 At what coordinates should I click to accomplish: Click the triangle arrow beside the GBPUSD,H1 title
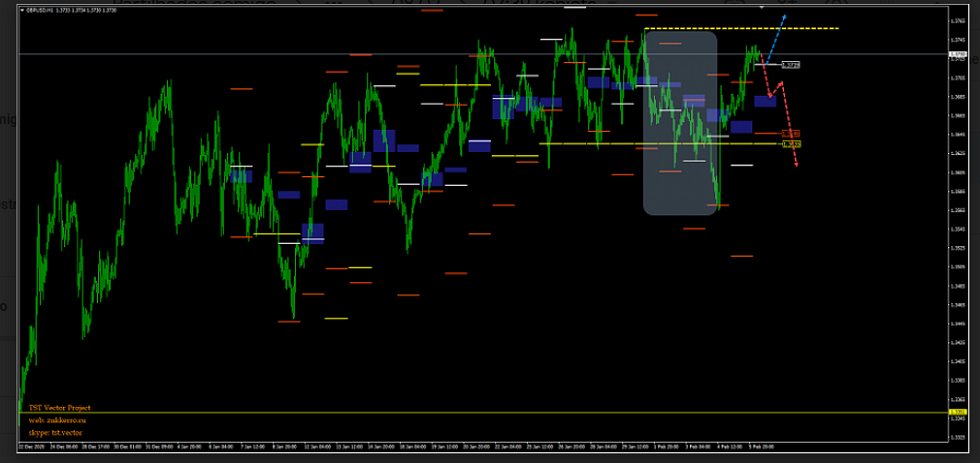[x=23, y=10]
